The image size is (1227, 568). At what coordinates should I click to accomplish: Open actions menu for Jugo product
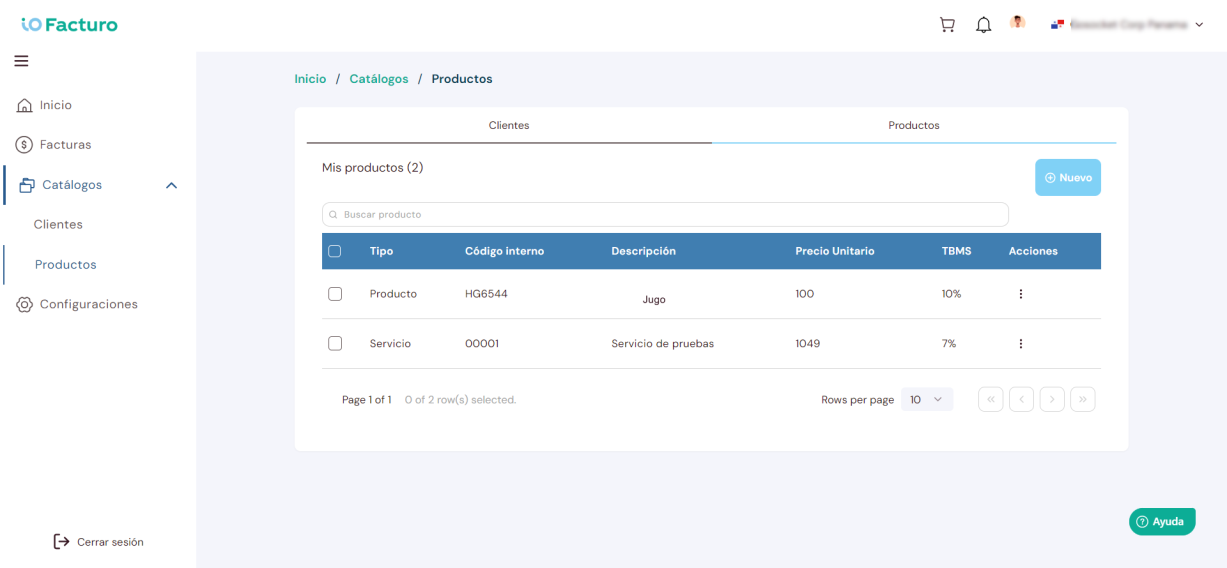1021,294
